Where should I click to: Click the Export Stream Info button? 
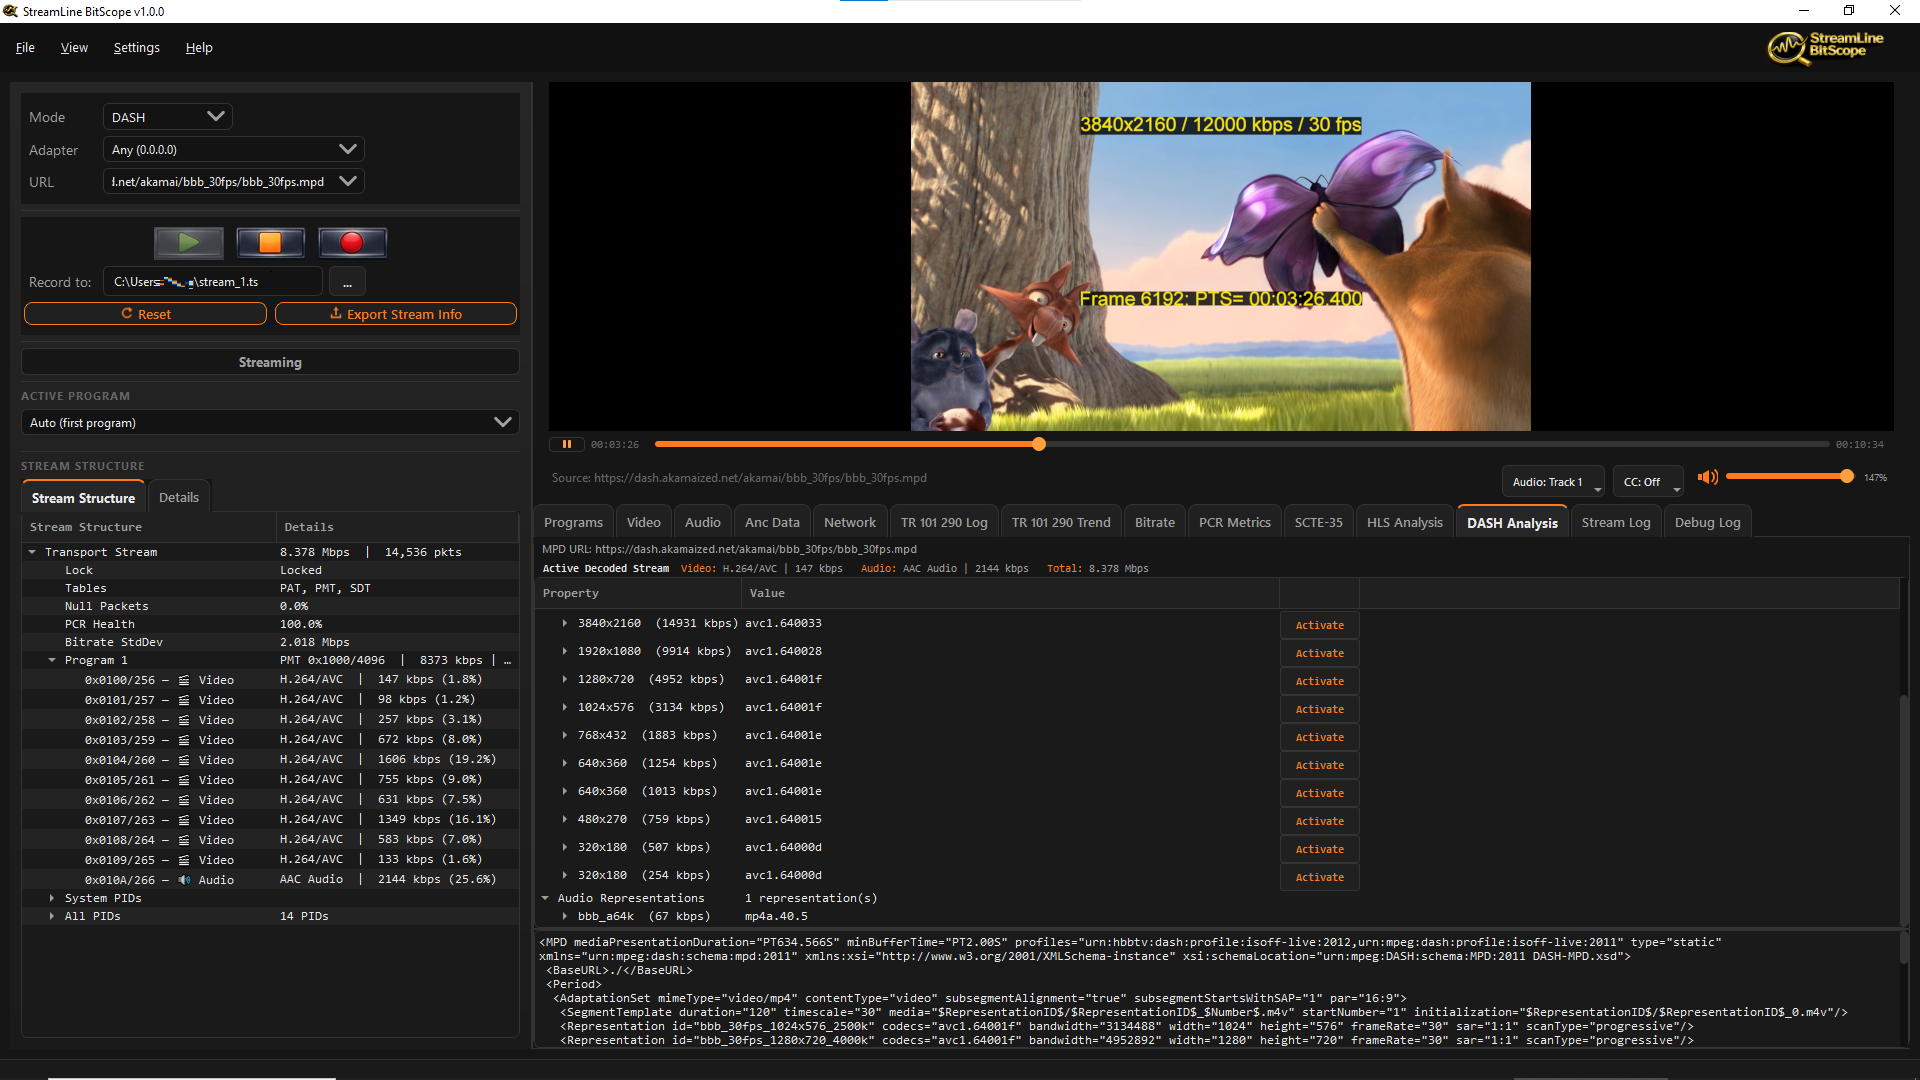click(x=395, y=314)
